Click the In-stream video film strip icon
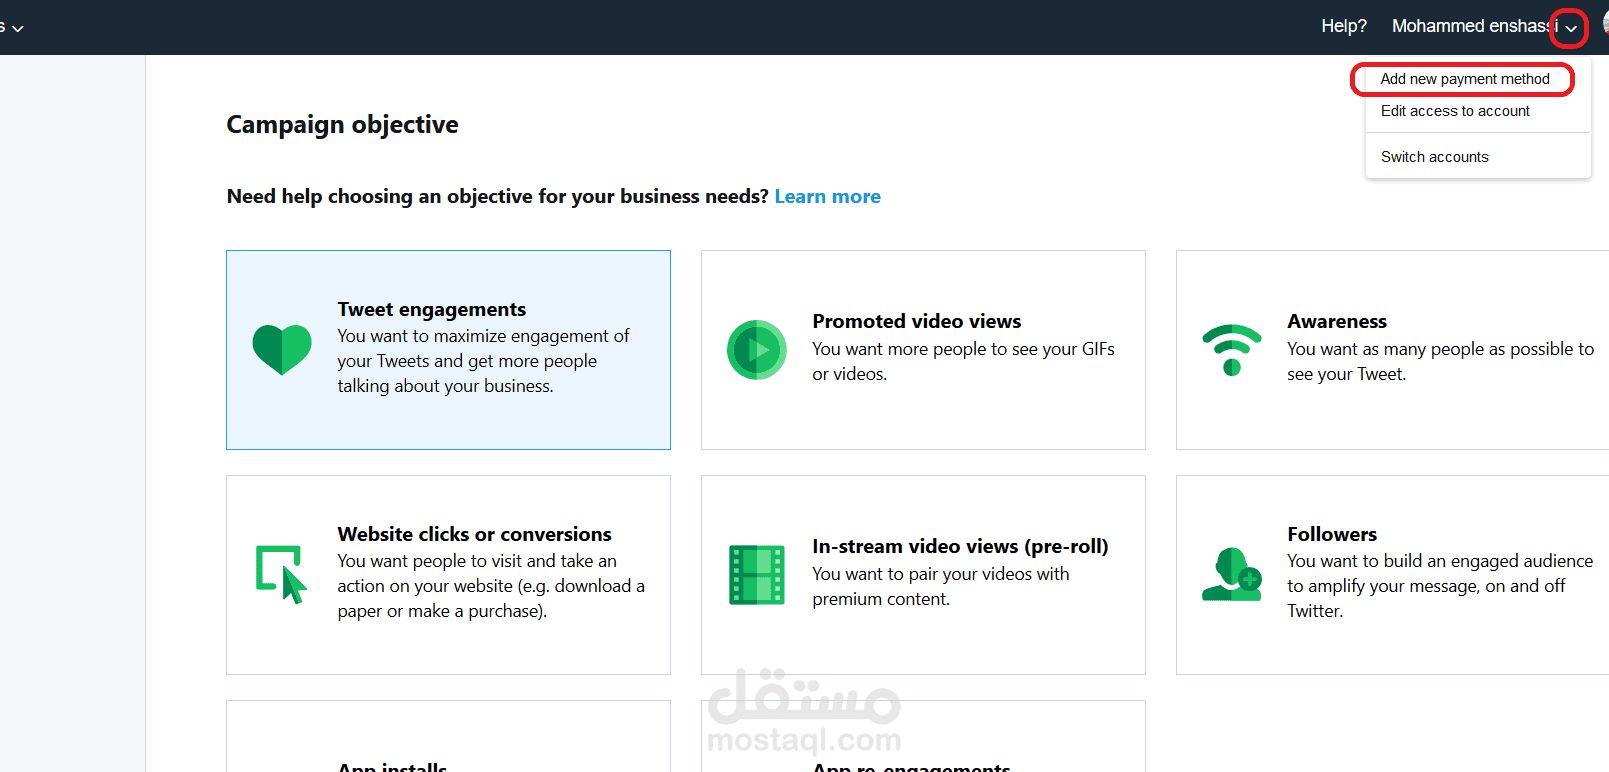The width and height of the screenshot is (1609, 772). [757, 575]
